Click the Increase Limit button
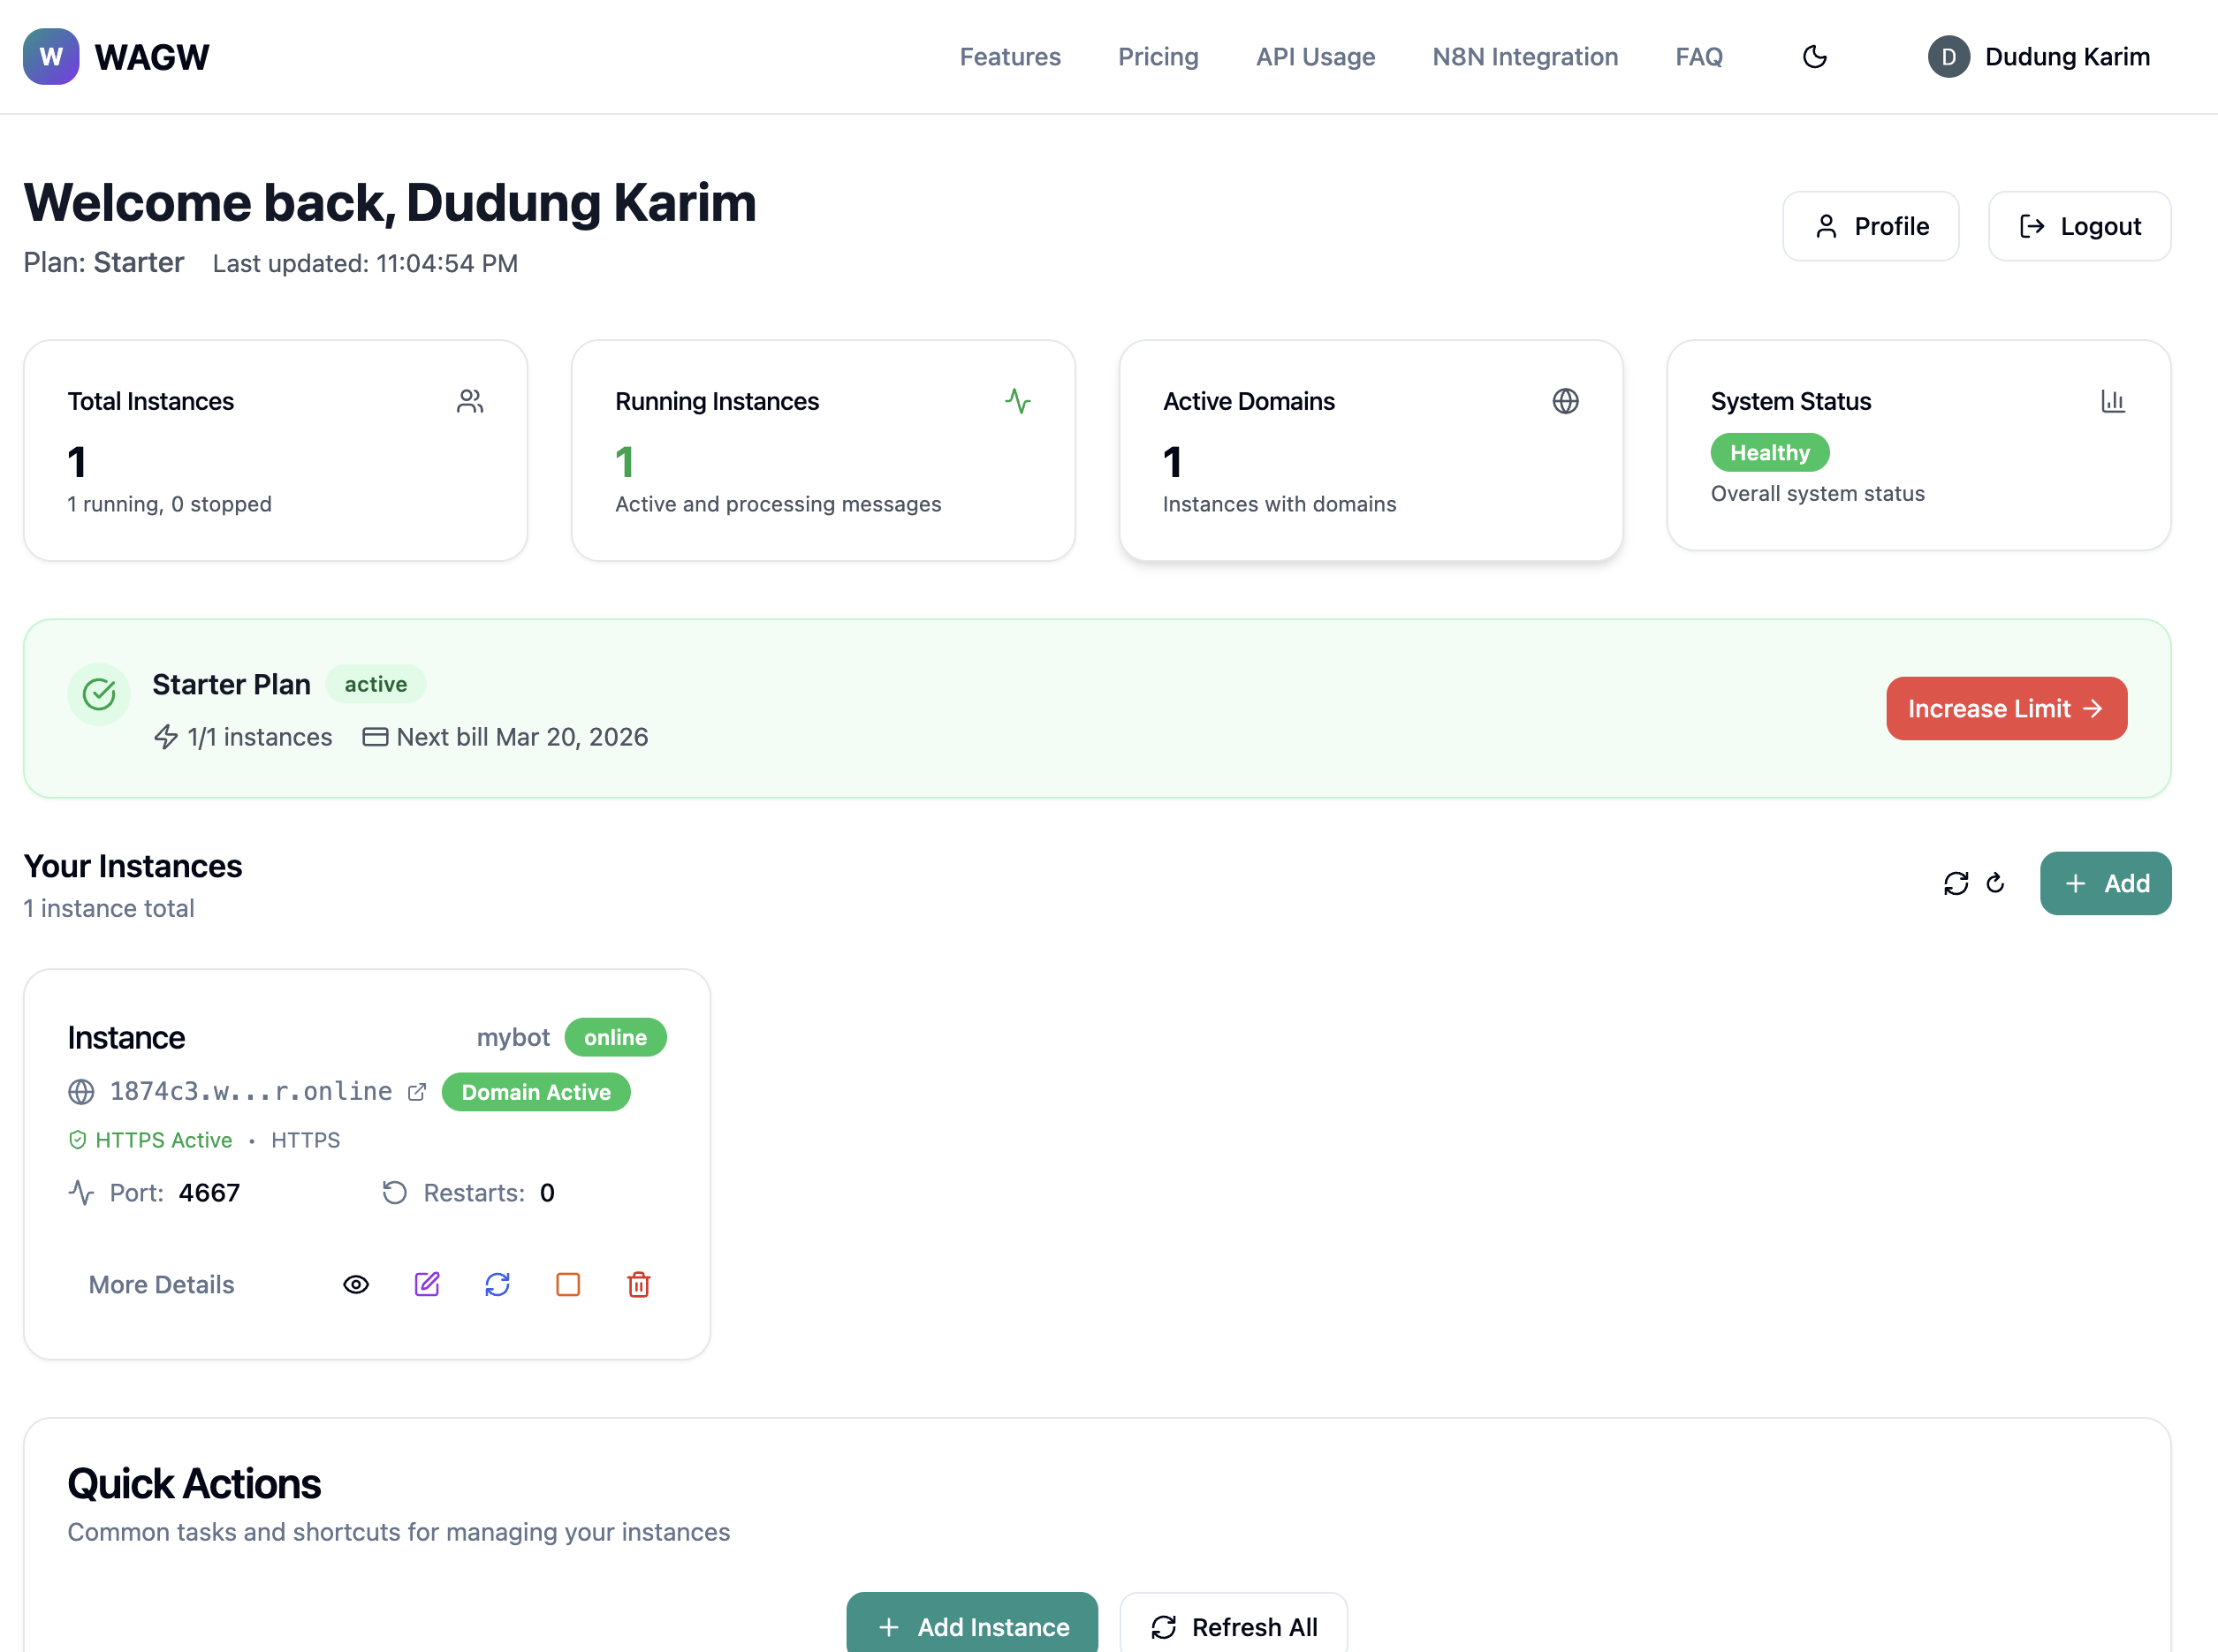The width and height of the screenshot is (2218, 1652). click(2006, 708)
